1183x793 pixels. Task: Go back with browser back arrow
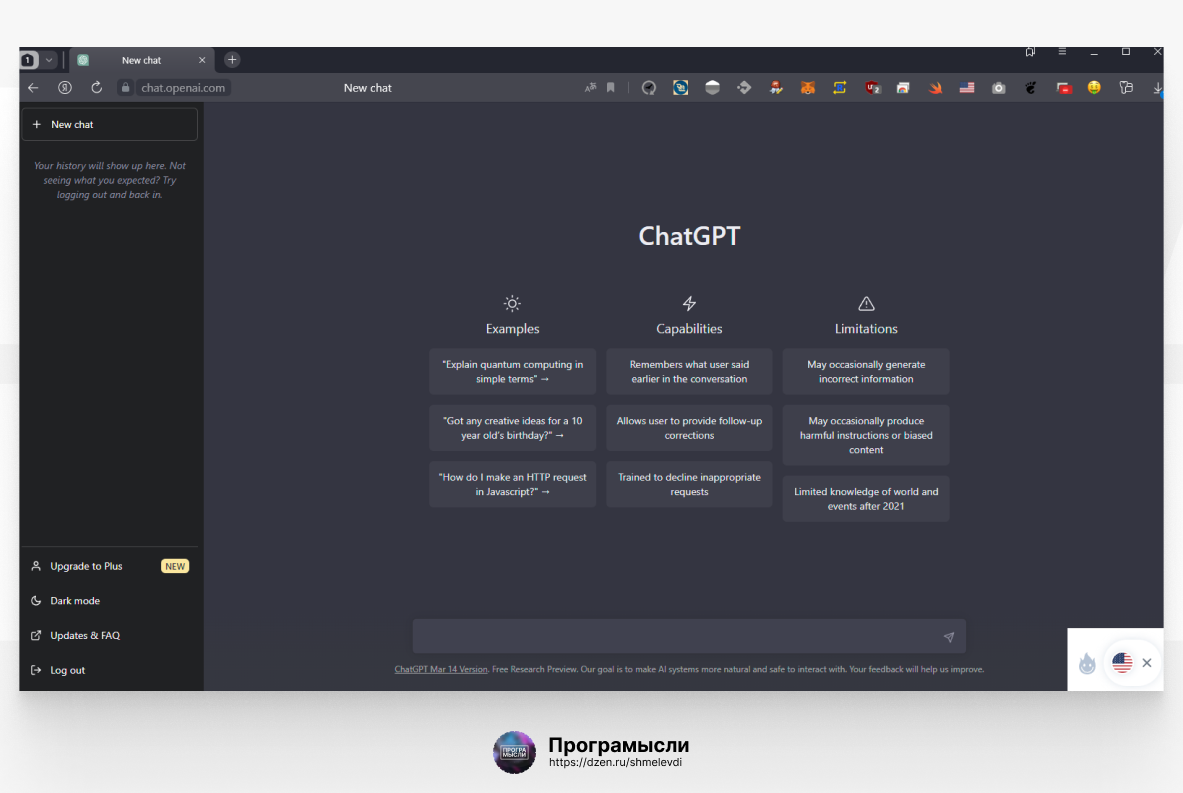coord(33,88)
